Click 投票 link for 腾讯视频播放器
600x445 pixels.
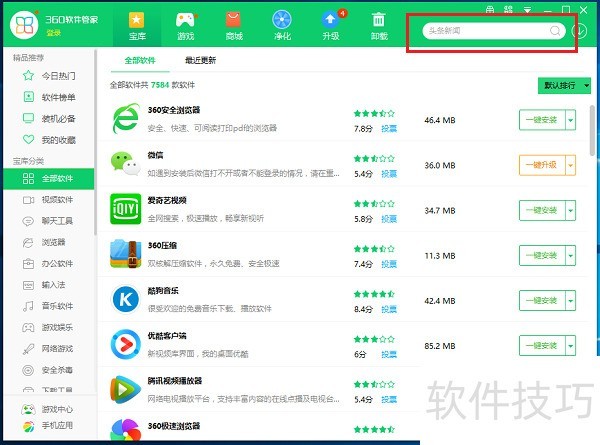pyautogui.click(x=389, y=400)
